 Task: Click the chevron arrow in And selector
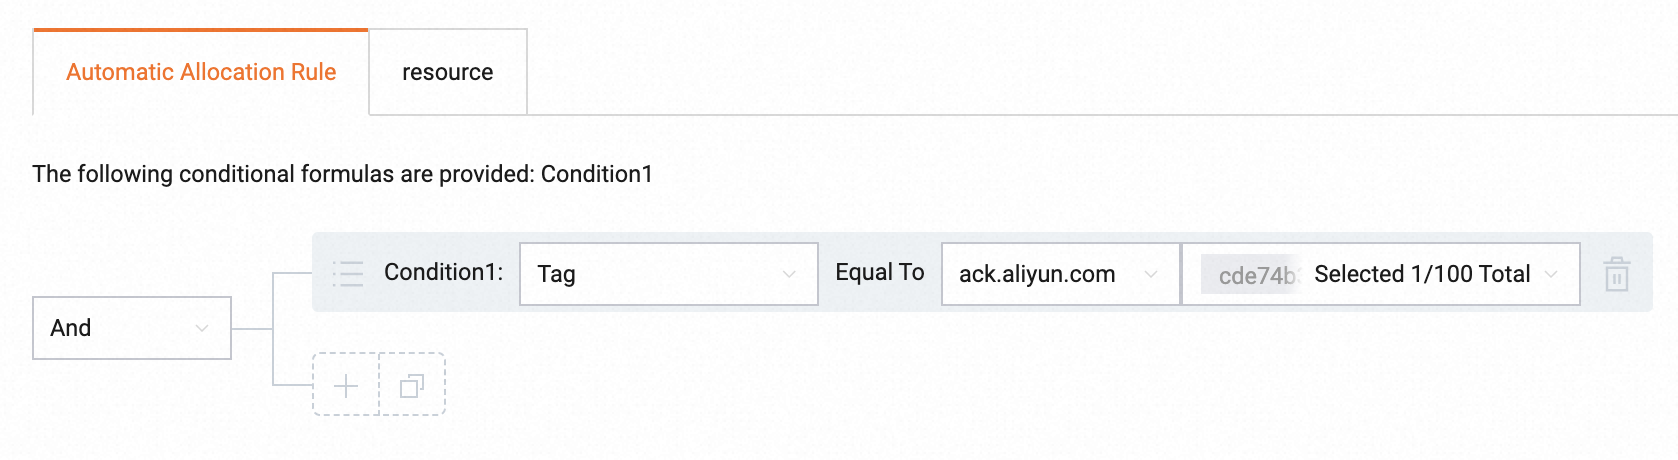point(202,328)
